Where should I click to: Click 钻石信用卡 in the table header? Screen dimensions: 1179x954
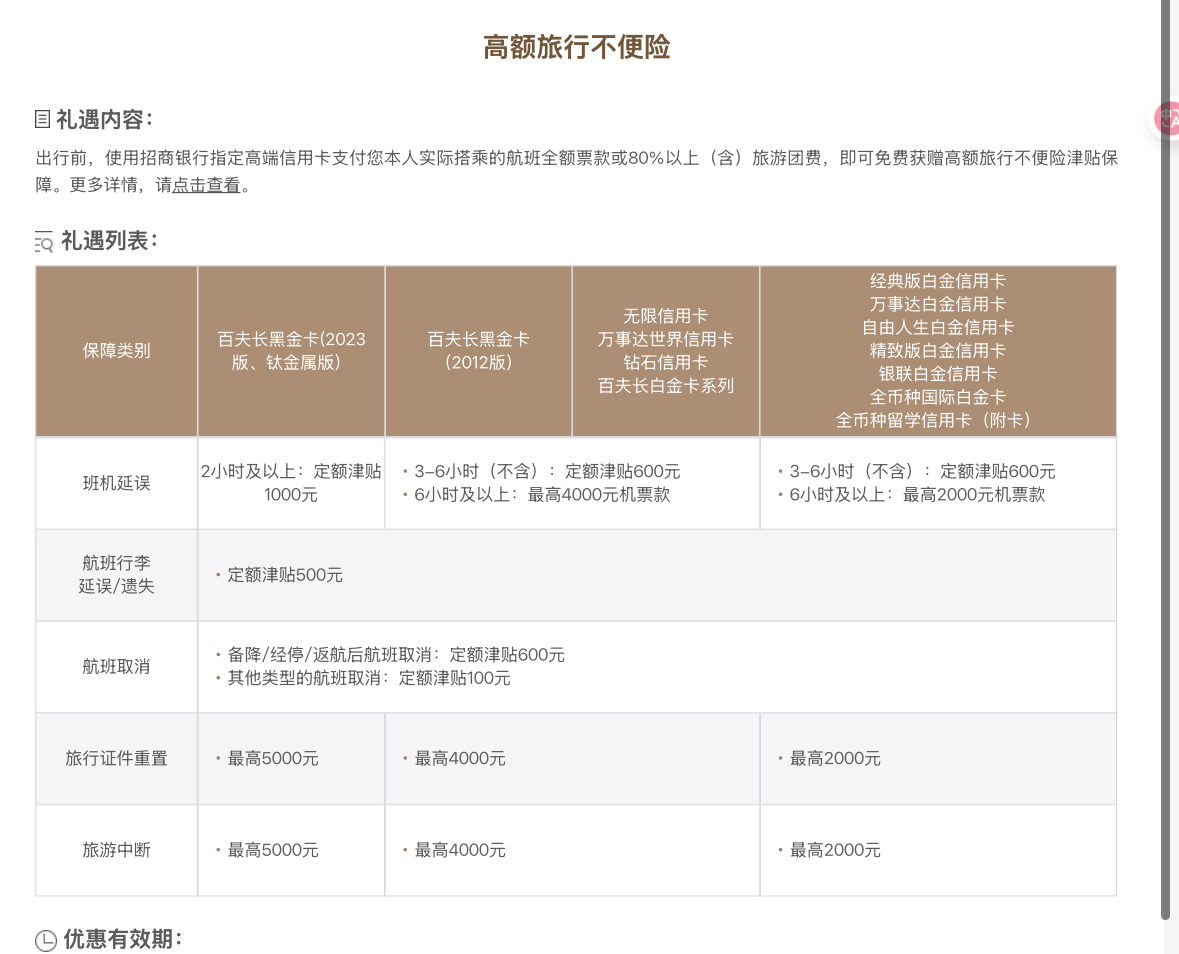click(665, 362)
